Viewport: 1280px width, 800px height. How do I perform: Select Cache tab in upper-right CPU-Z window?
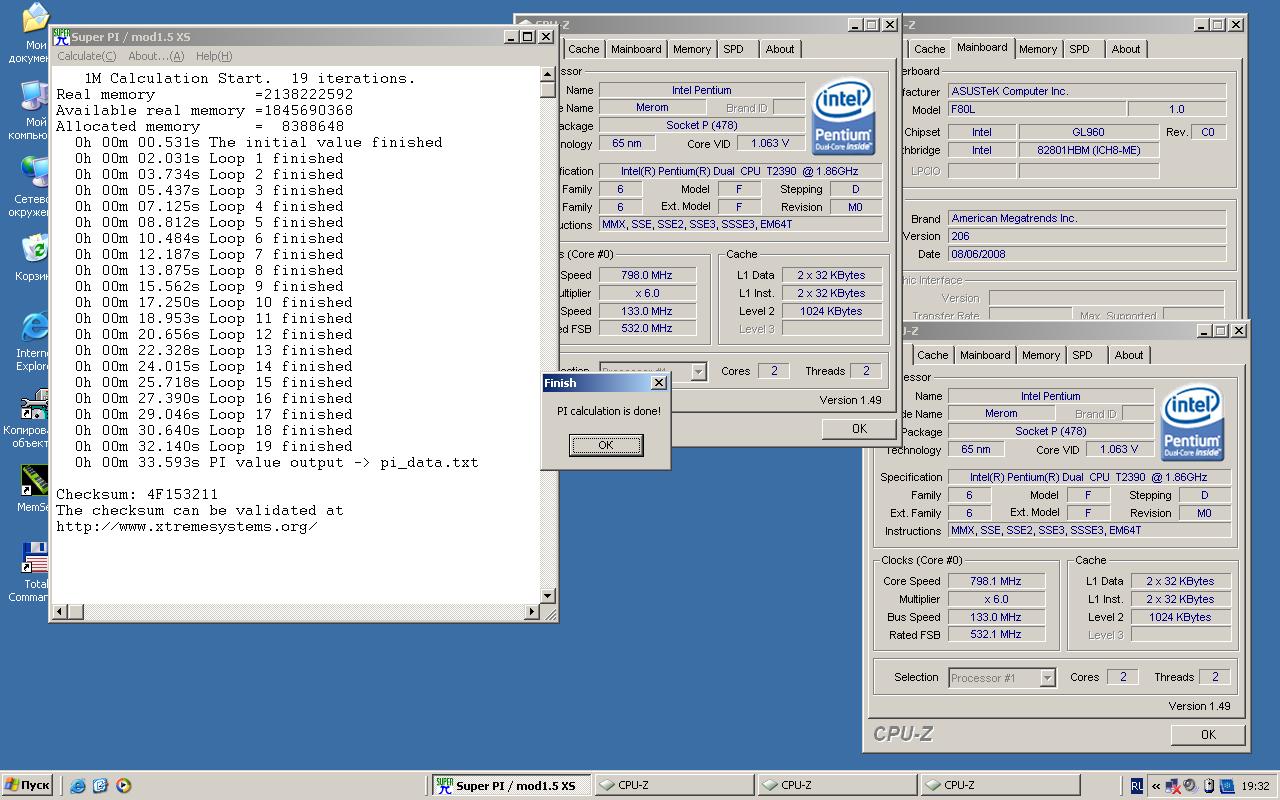point(929,49)
